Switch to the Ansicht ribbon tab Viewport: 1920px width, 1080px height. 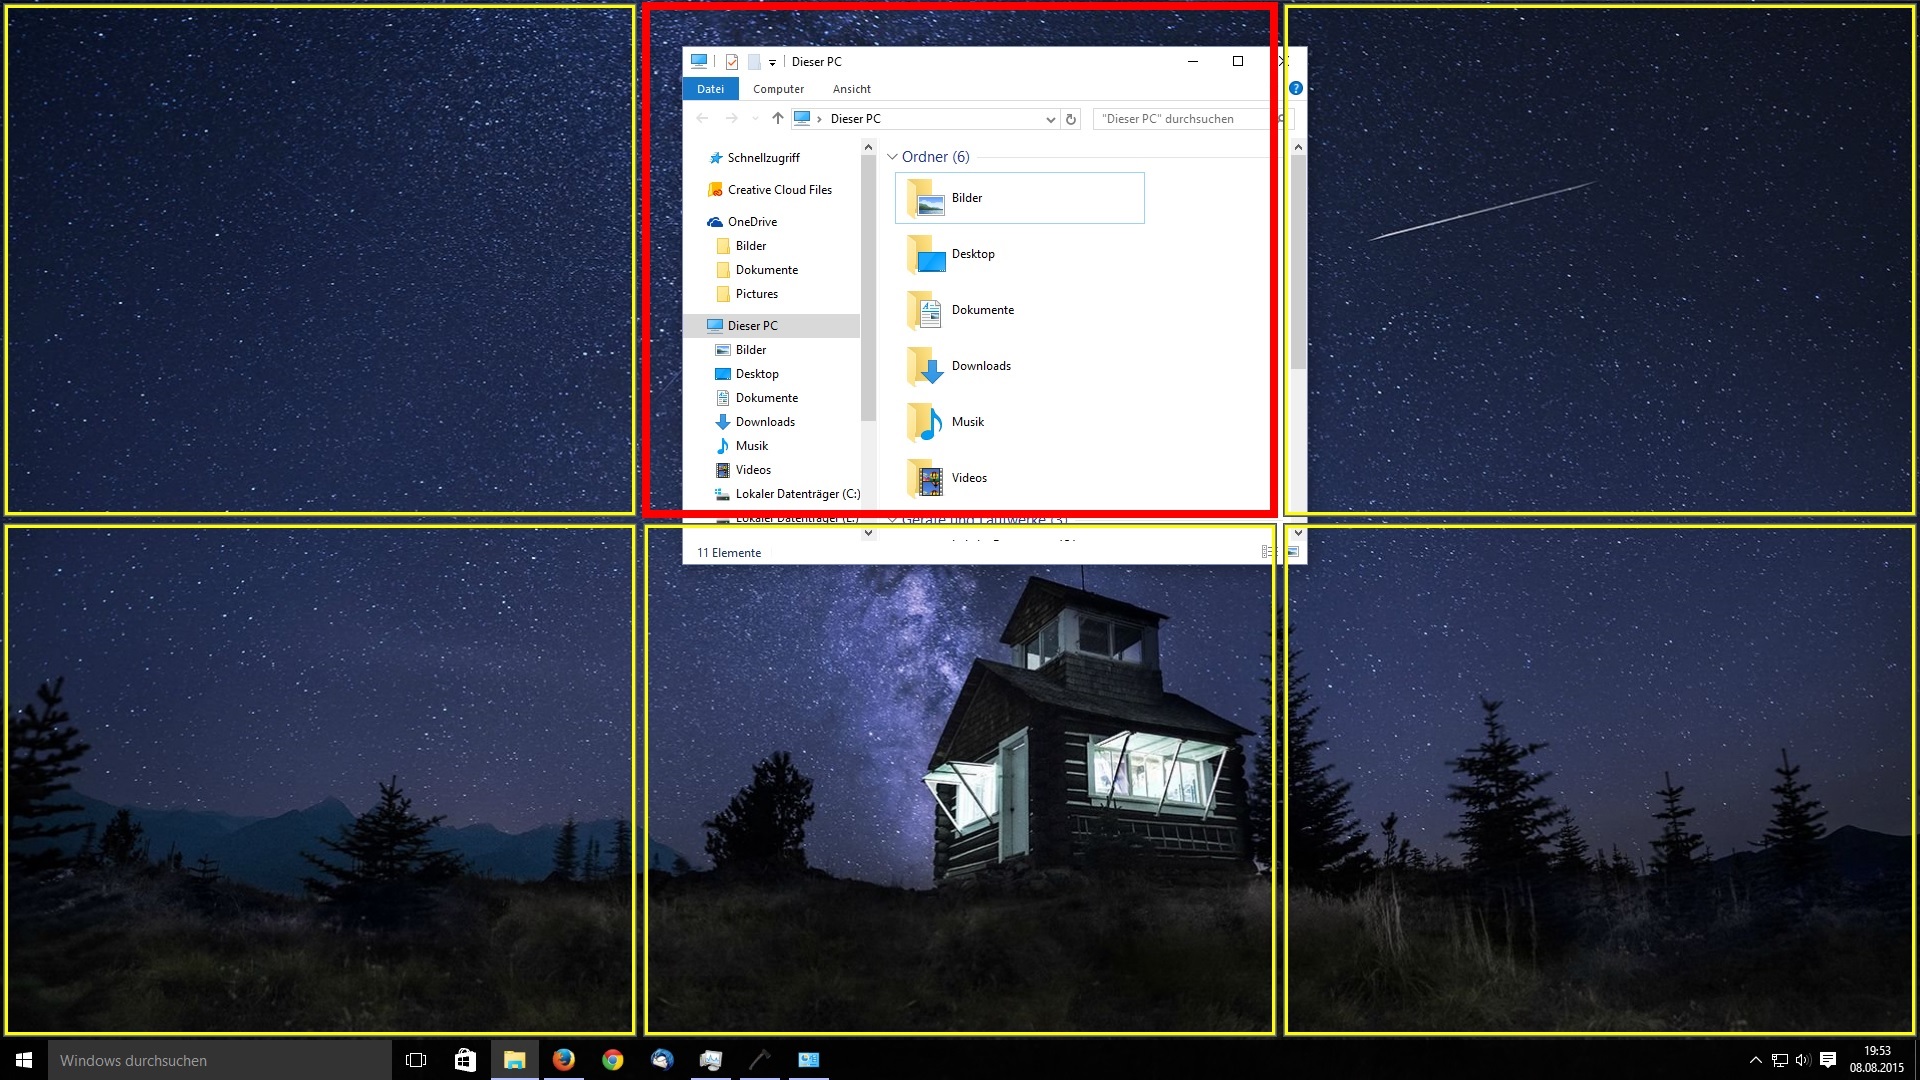coord(851,89)
